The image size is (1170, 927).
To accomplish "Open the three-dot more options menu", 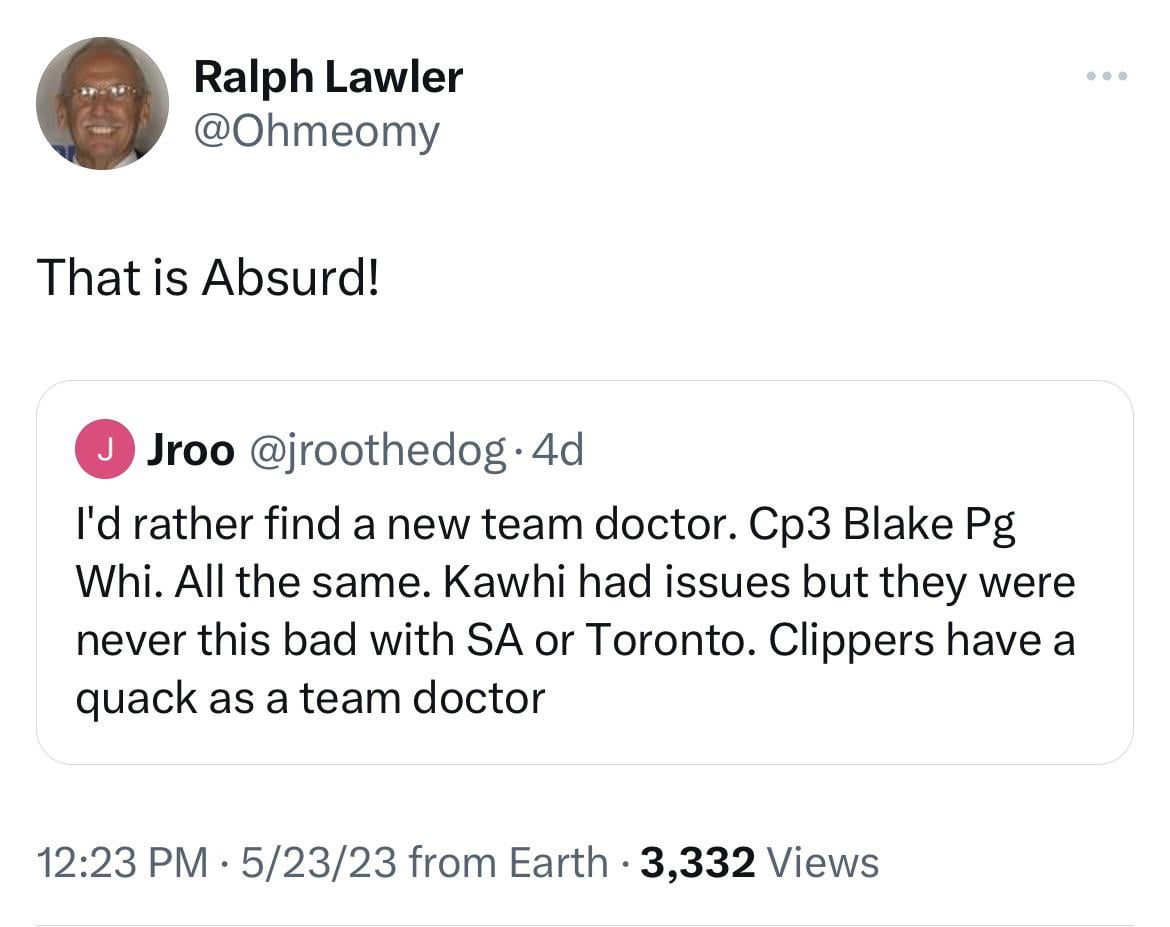I will (x=1108, y=76).
